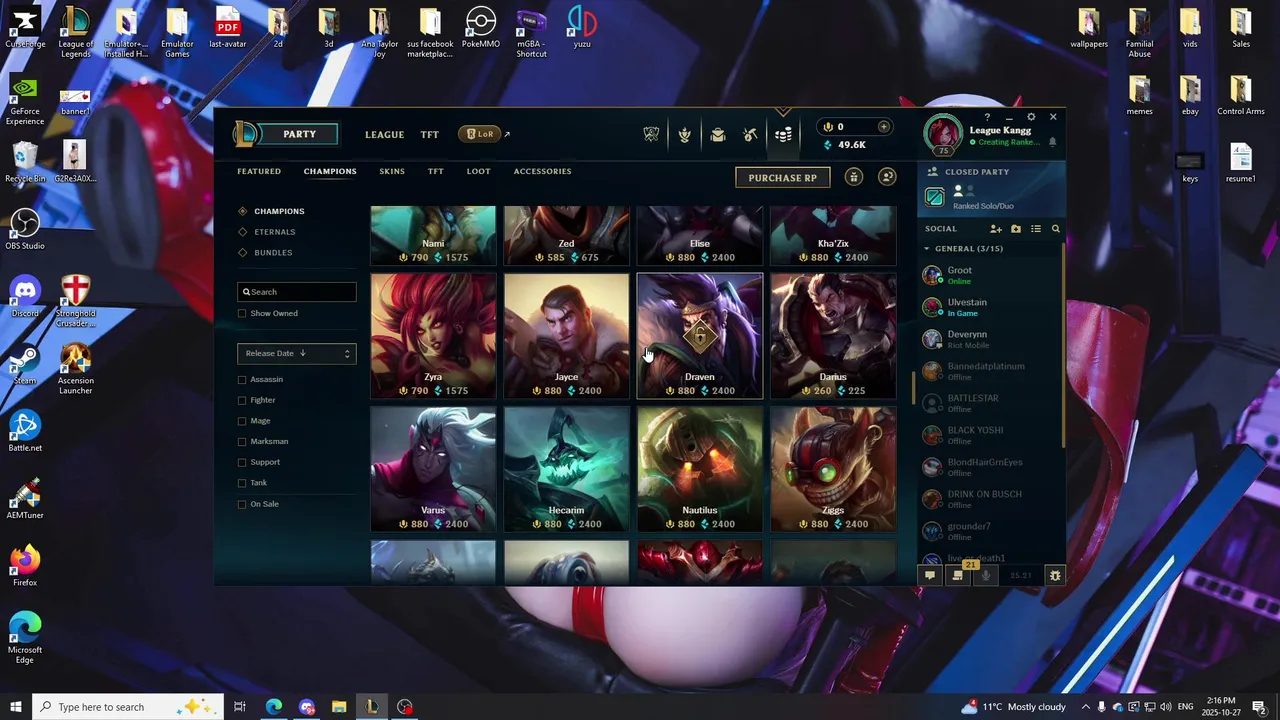Show hidden system tray icons
The image size is (1280, 720).
pyautogui.click(x=1086, y=707)
